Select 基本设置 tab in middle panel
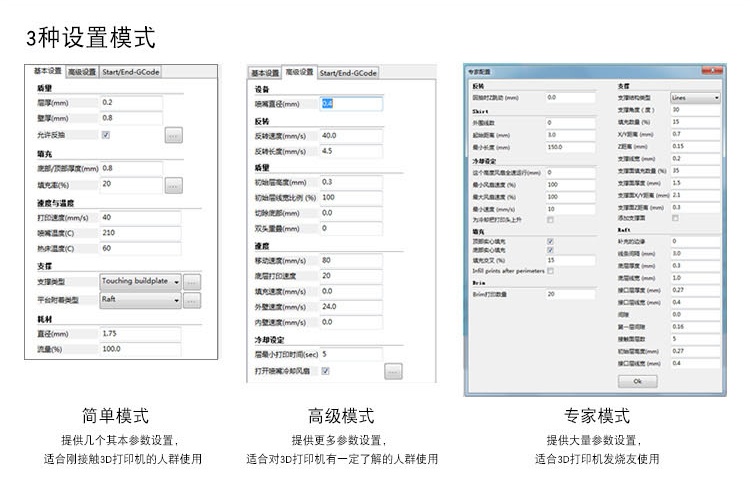Screen dimensions: 750x488 (x=265, y=73)
